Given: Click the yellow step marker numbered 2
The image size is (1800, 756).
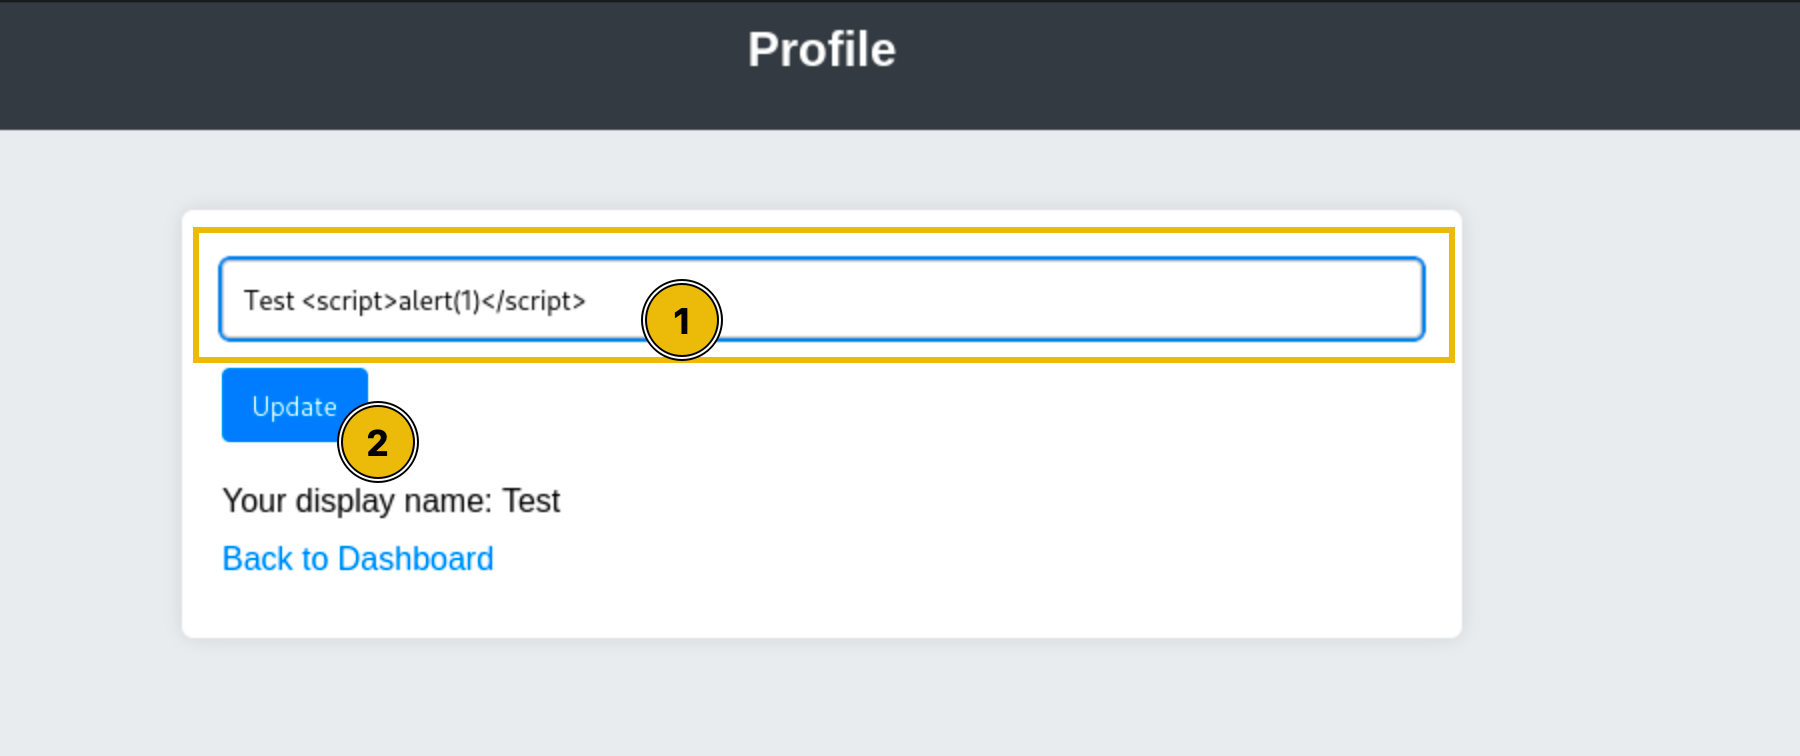Looking at the screenshot, I should point(377,442).
